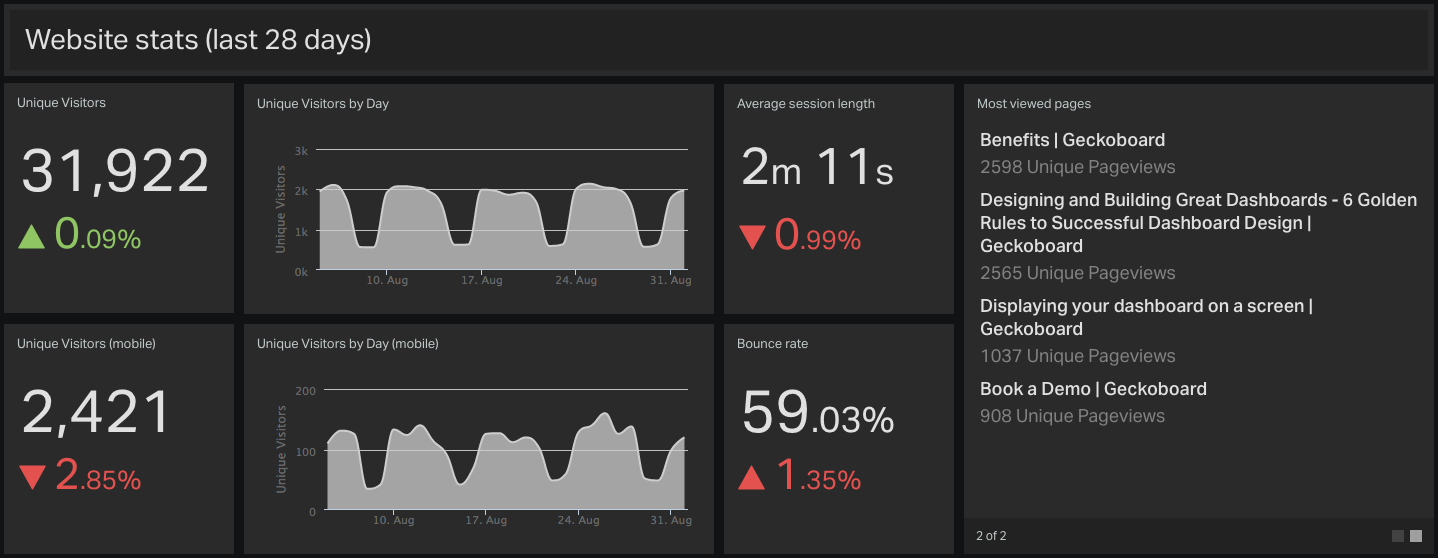Open Book a Demo | Geckoboard entry
Viewport: 1438px width, 558px height.
[x=1093, y=389]
